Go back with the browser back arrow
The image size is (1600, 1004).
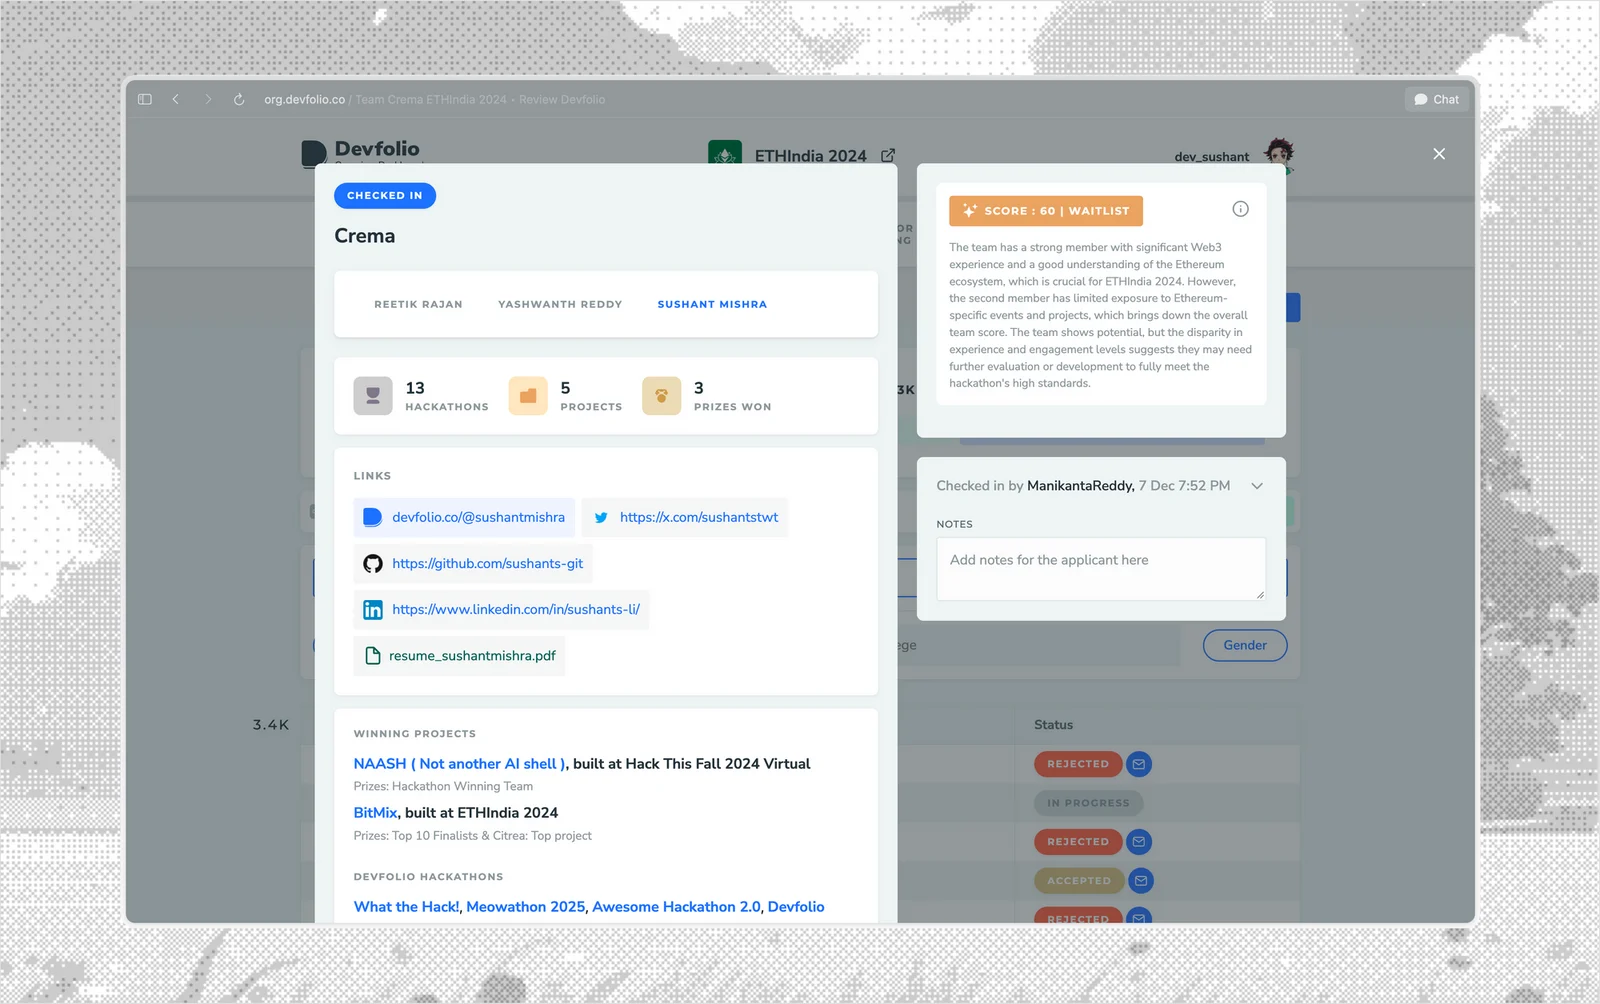[176, 99]
